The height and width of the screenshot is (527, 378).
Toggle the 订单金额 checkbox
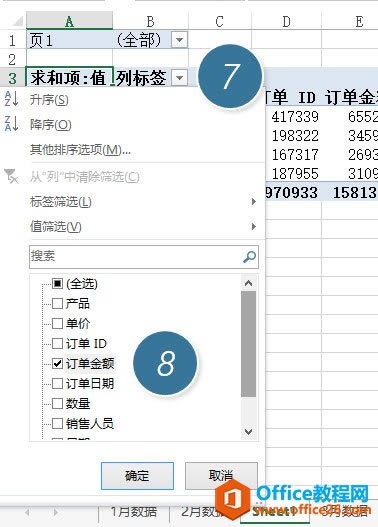[57, 363]
